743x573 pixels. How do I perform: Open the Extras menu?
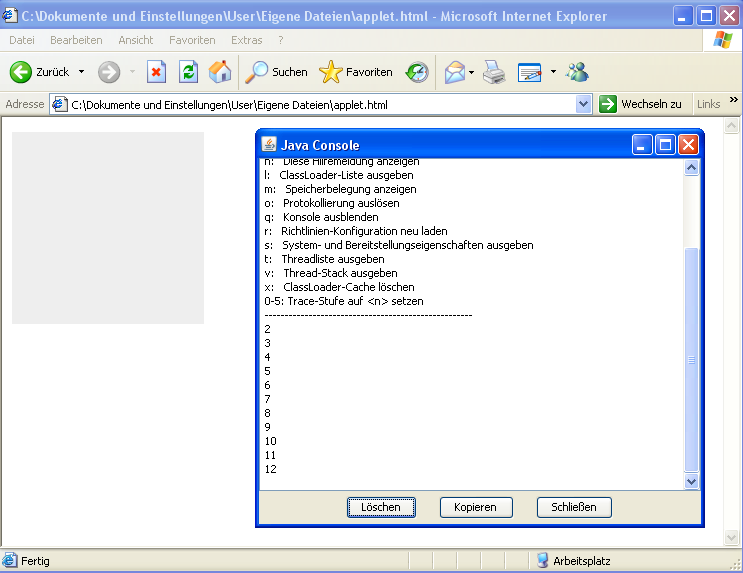246,40
